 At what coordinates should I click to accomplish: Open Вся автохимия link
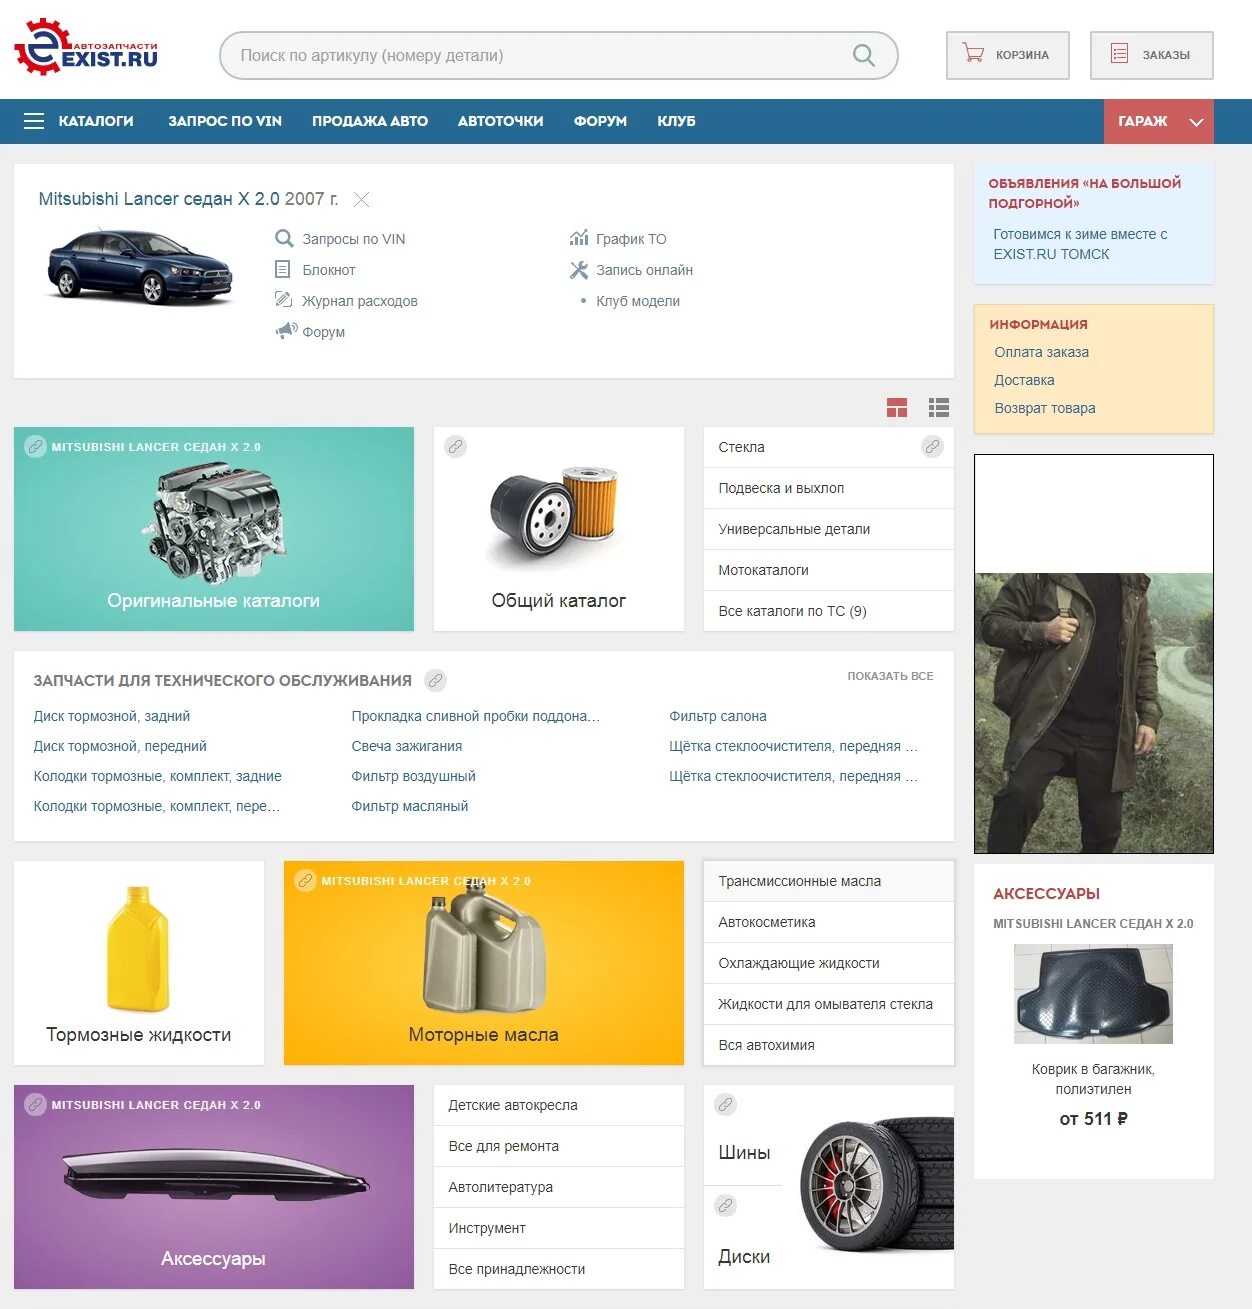[829, 1045]
